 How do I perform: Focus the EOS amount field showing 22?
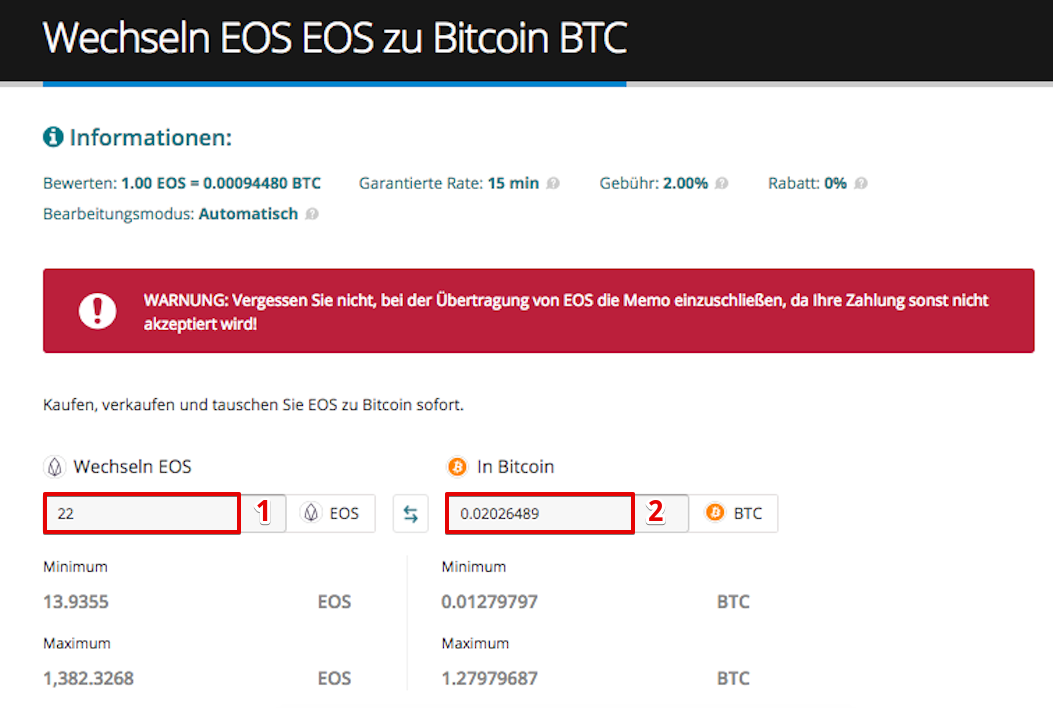pyautogui.click(x=142, y=514)
